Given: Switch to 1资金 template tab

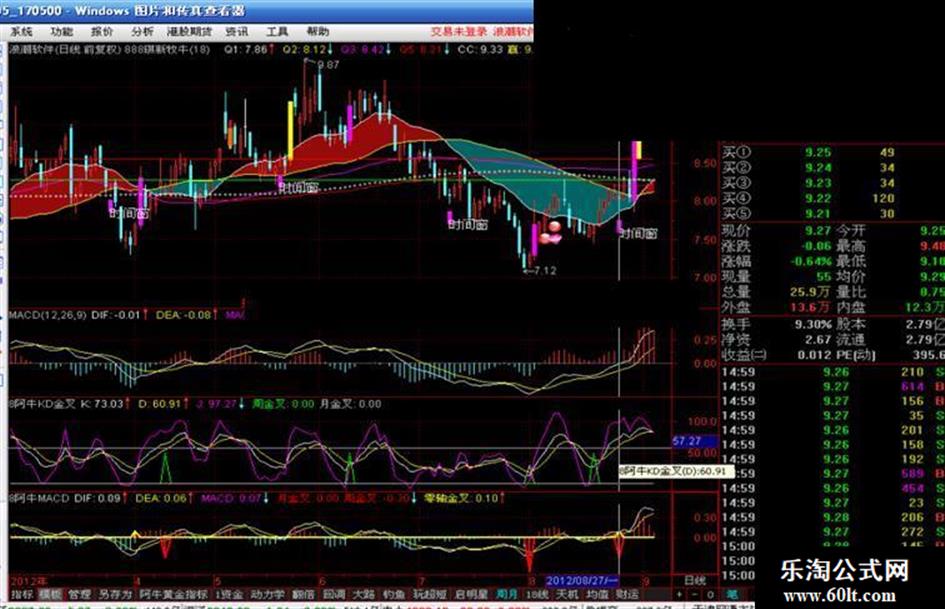Looking at the screenshot, I should pos(230,594).
